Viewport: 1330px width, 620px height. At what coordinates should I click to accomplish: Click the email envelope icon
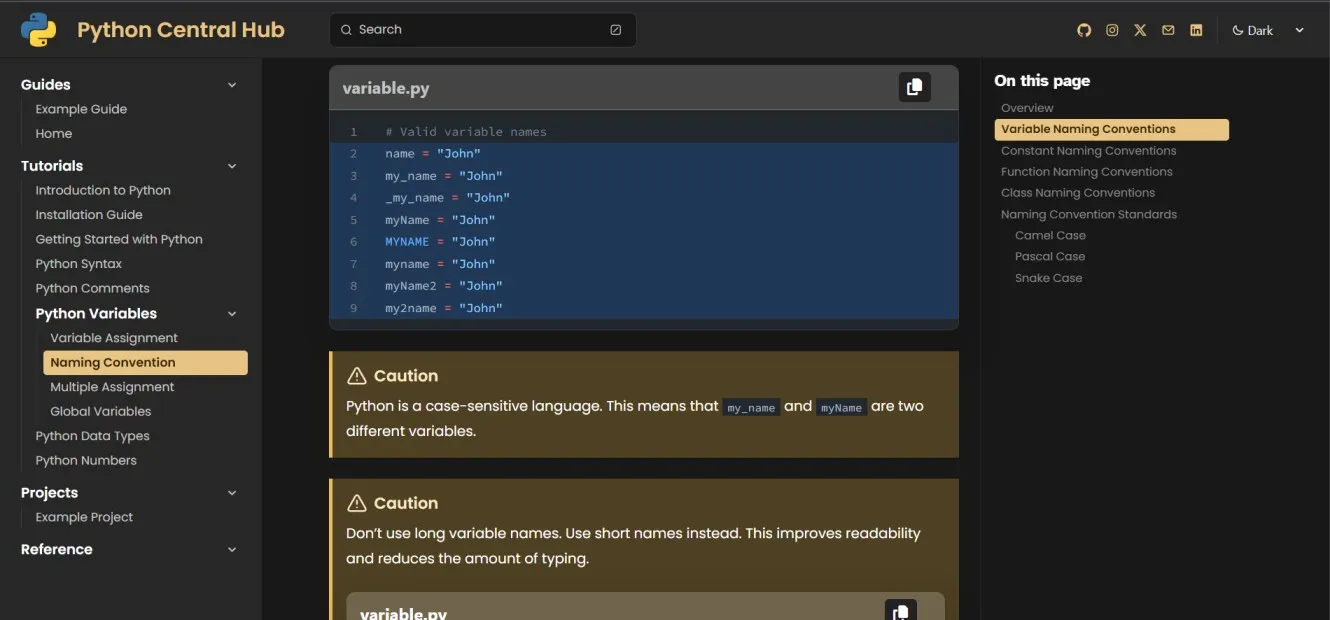click(1168, 30)
